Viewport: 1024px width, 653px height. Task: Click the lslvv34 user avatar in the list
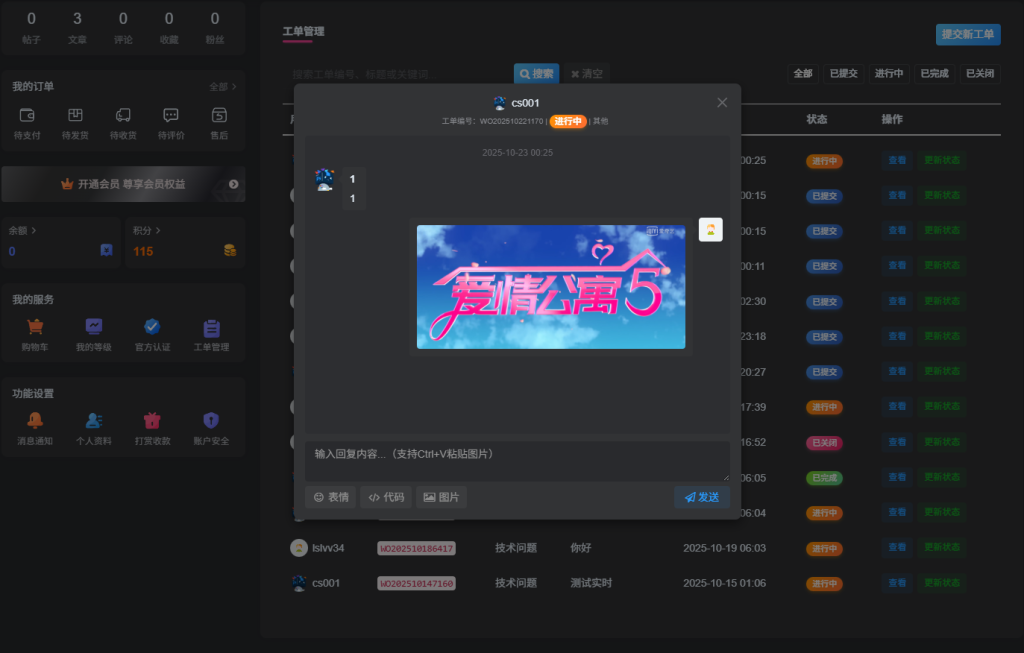point(298,548)
